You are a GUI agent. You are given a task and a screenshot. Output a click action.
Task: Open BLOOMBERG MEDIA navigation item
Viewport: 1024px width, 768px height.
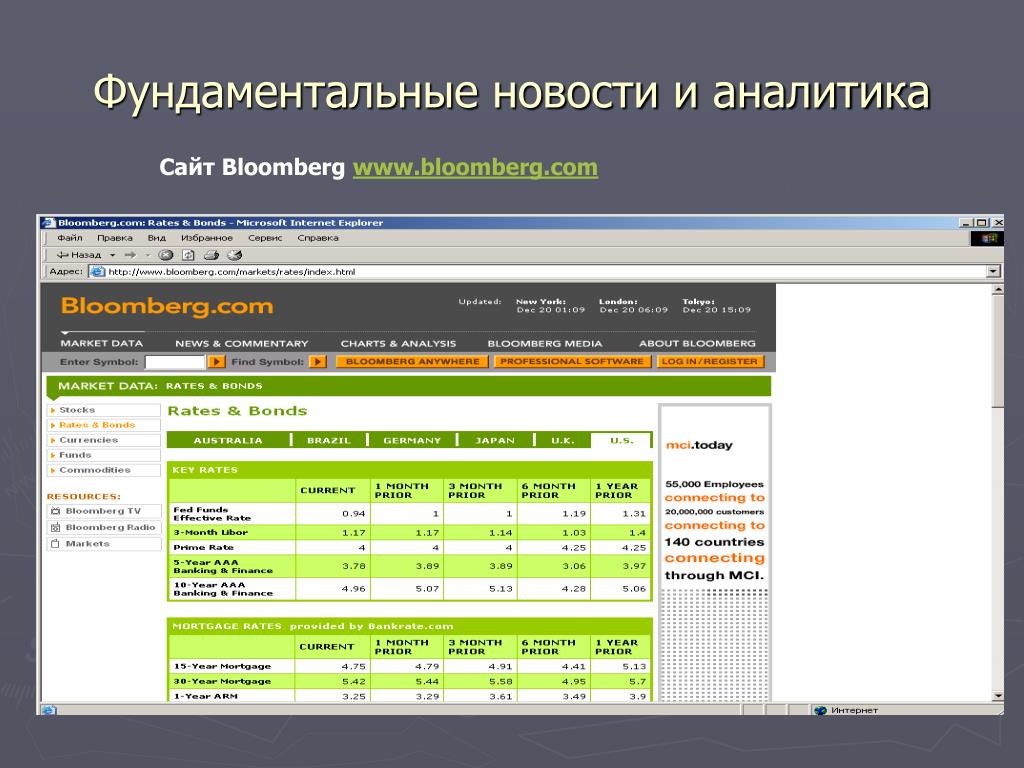[545, 344]
